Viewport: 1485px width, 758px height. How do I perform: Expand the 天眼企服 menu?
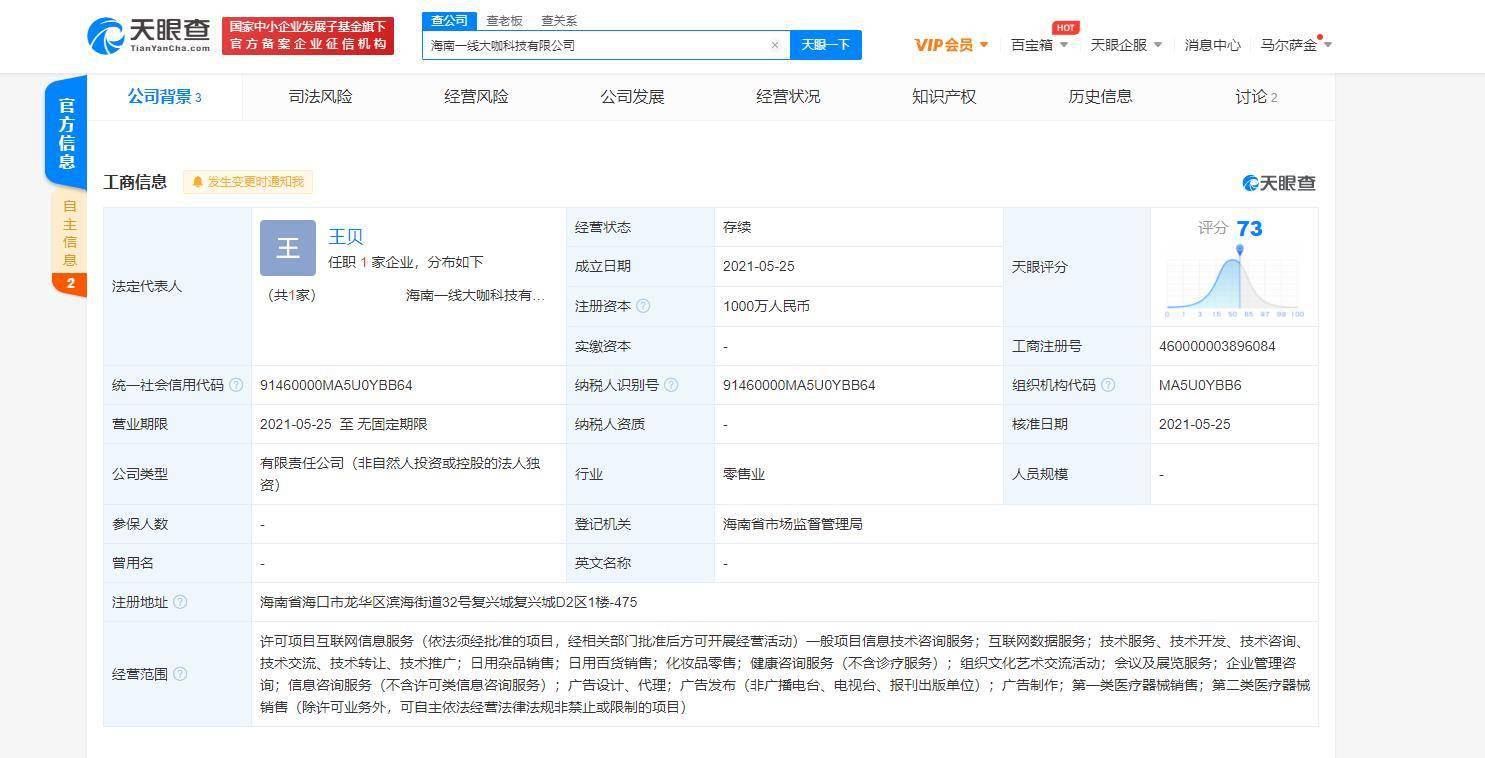[1126, 45]
